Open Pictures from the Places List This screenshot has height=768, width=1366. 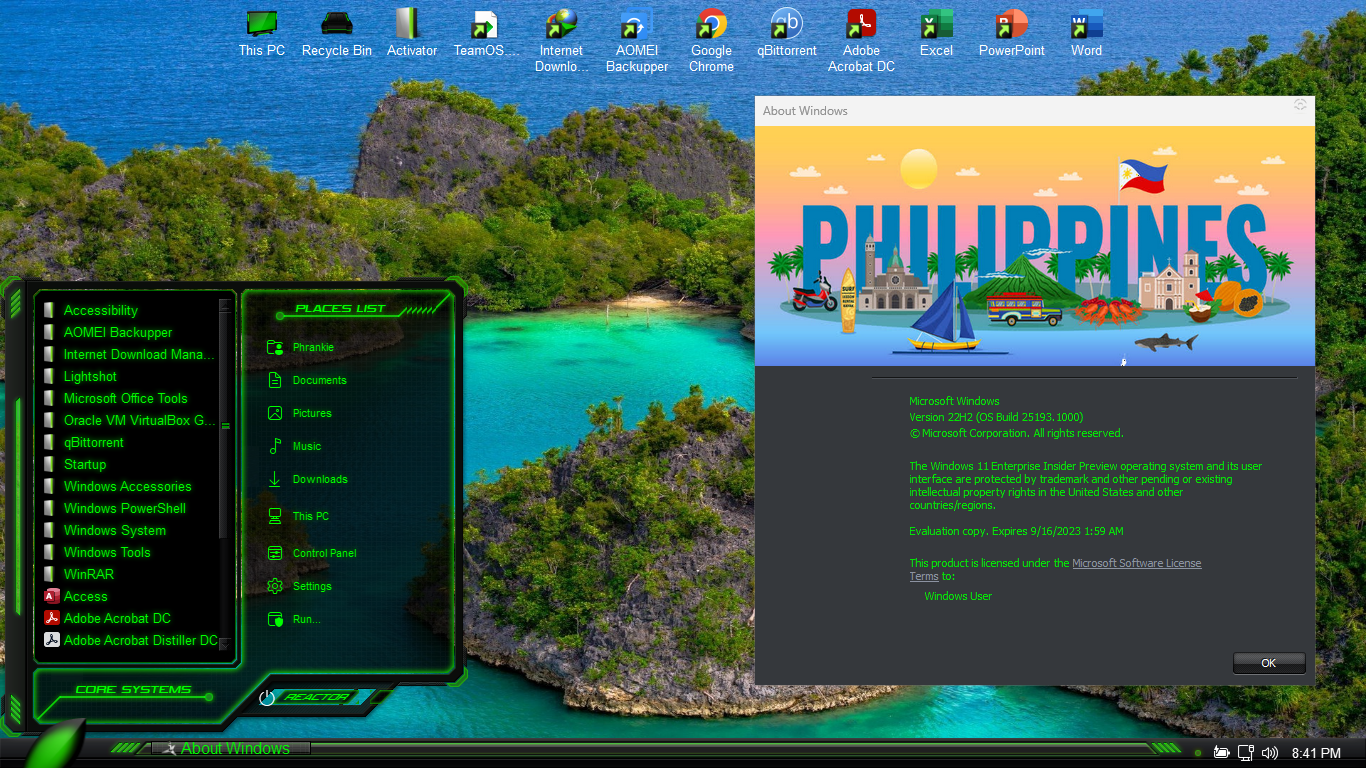(x=312, y=413)
